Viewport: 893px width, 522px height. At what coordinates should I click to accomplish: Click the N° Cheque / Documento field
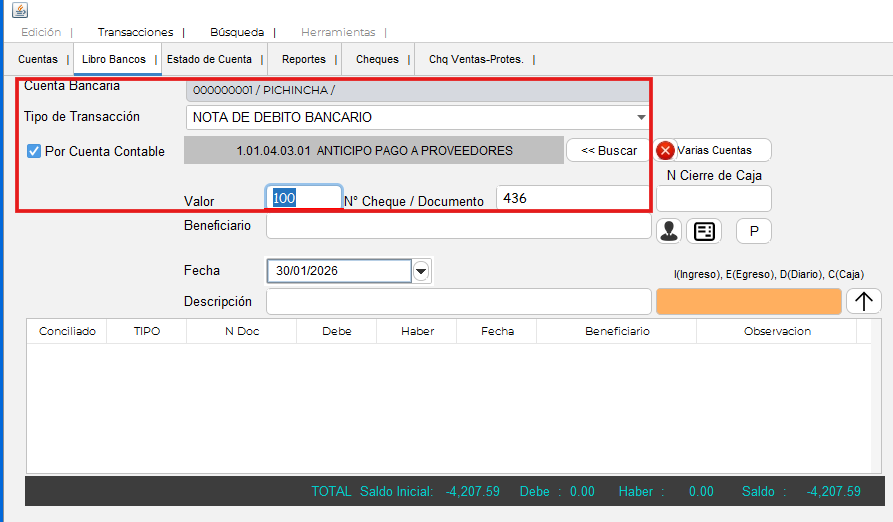[572, 198]
